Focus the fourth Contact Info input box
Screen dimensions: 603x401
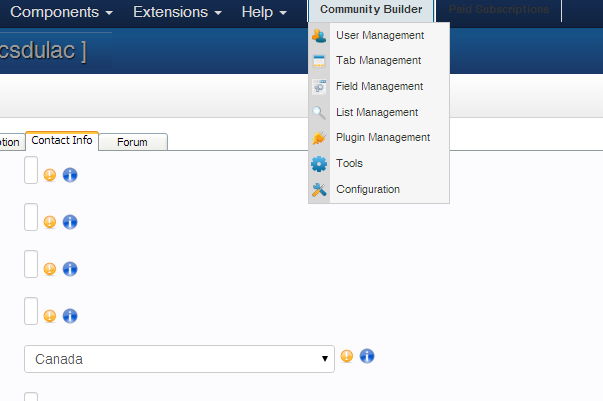tap(31, 311)
